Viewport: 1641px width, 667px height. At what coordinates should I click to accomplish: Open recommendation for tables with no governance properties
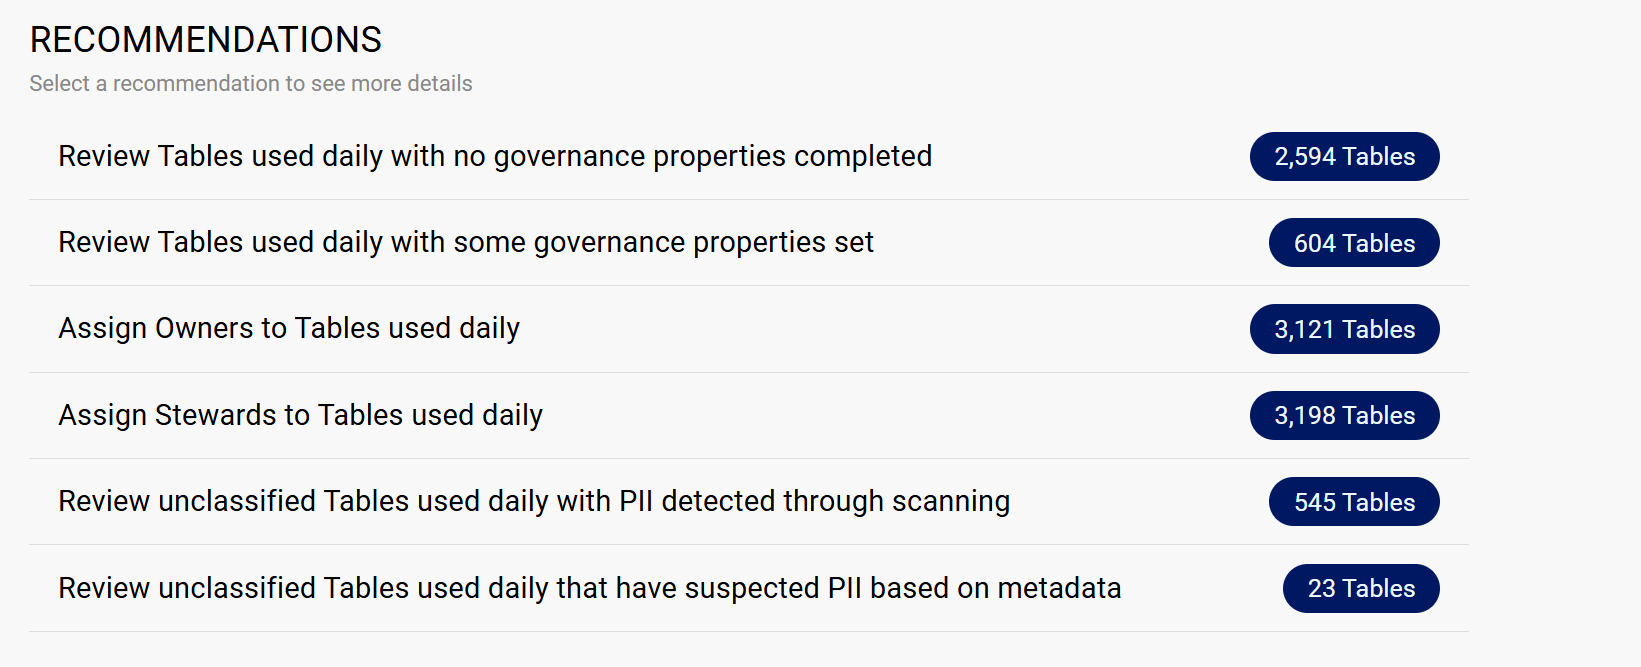pyautogui.click(x=494, y=156)
